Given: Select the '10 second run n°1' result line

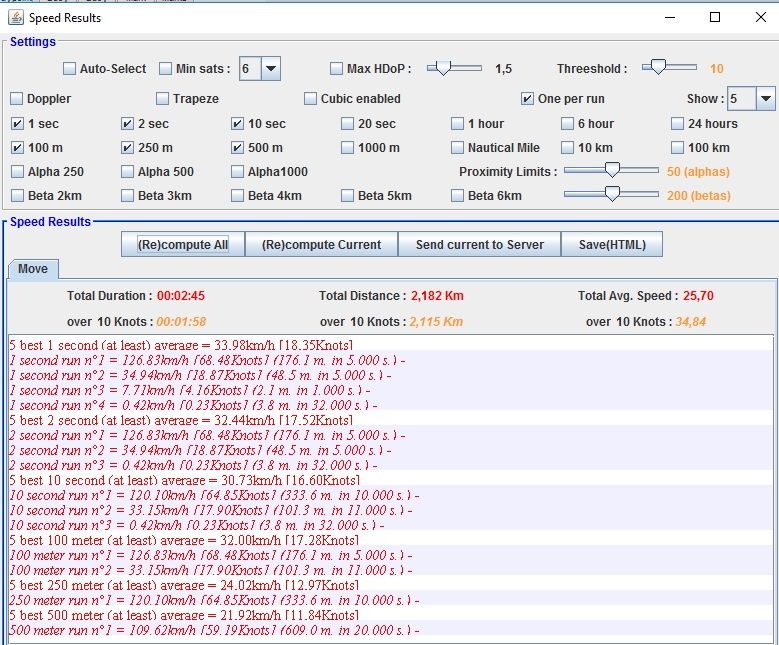Looking at the screenshot, I should tap(390, 495).
